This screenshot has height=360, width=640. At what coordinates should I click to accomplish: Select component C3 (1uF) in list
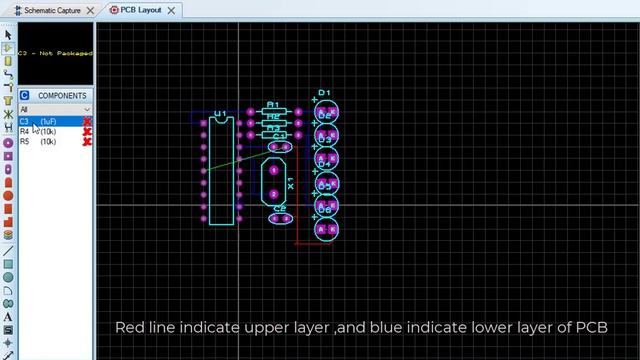pyautogui.click(x=56, y=121)
